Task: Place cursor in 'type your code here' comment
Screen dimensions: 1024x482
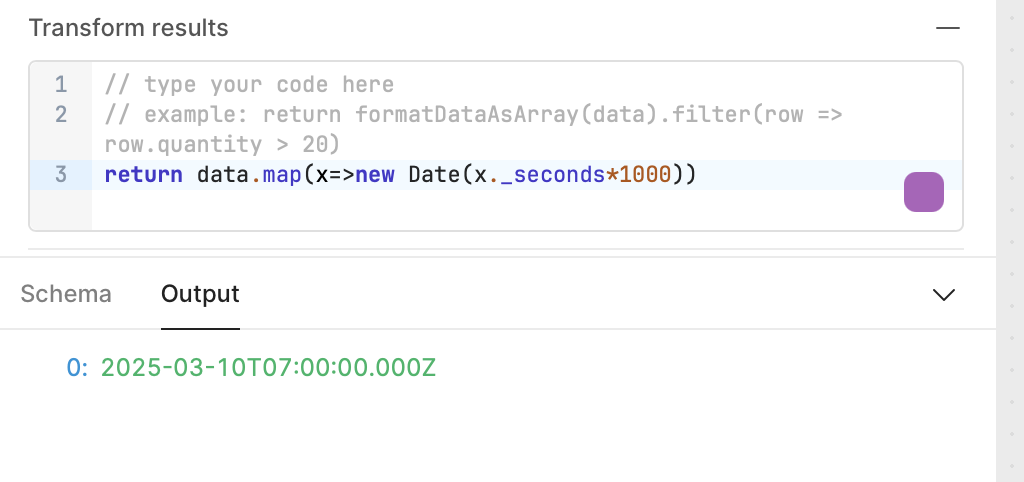Action: click(249, 84)
